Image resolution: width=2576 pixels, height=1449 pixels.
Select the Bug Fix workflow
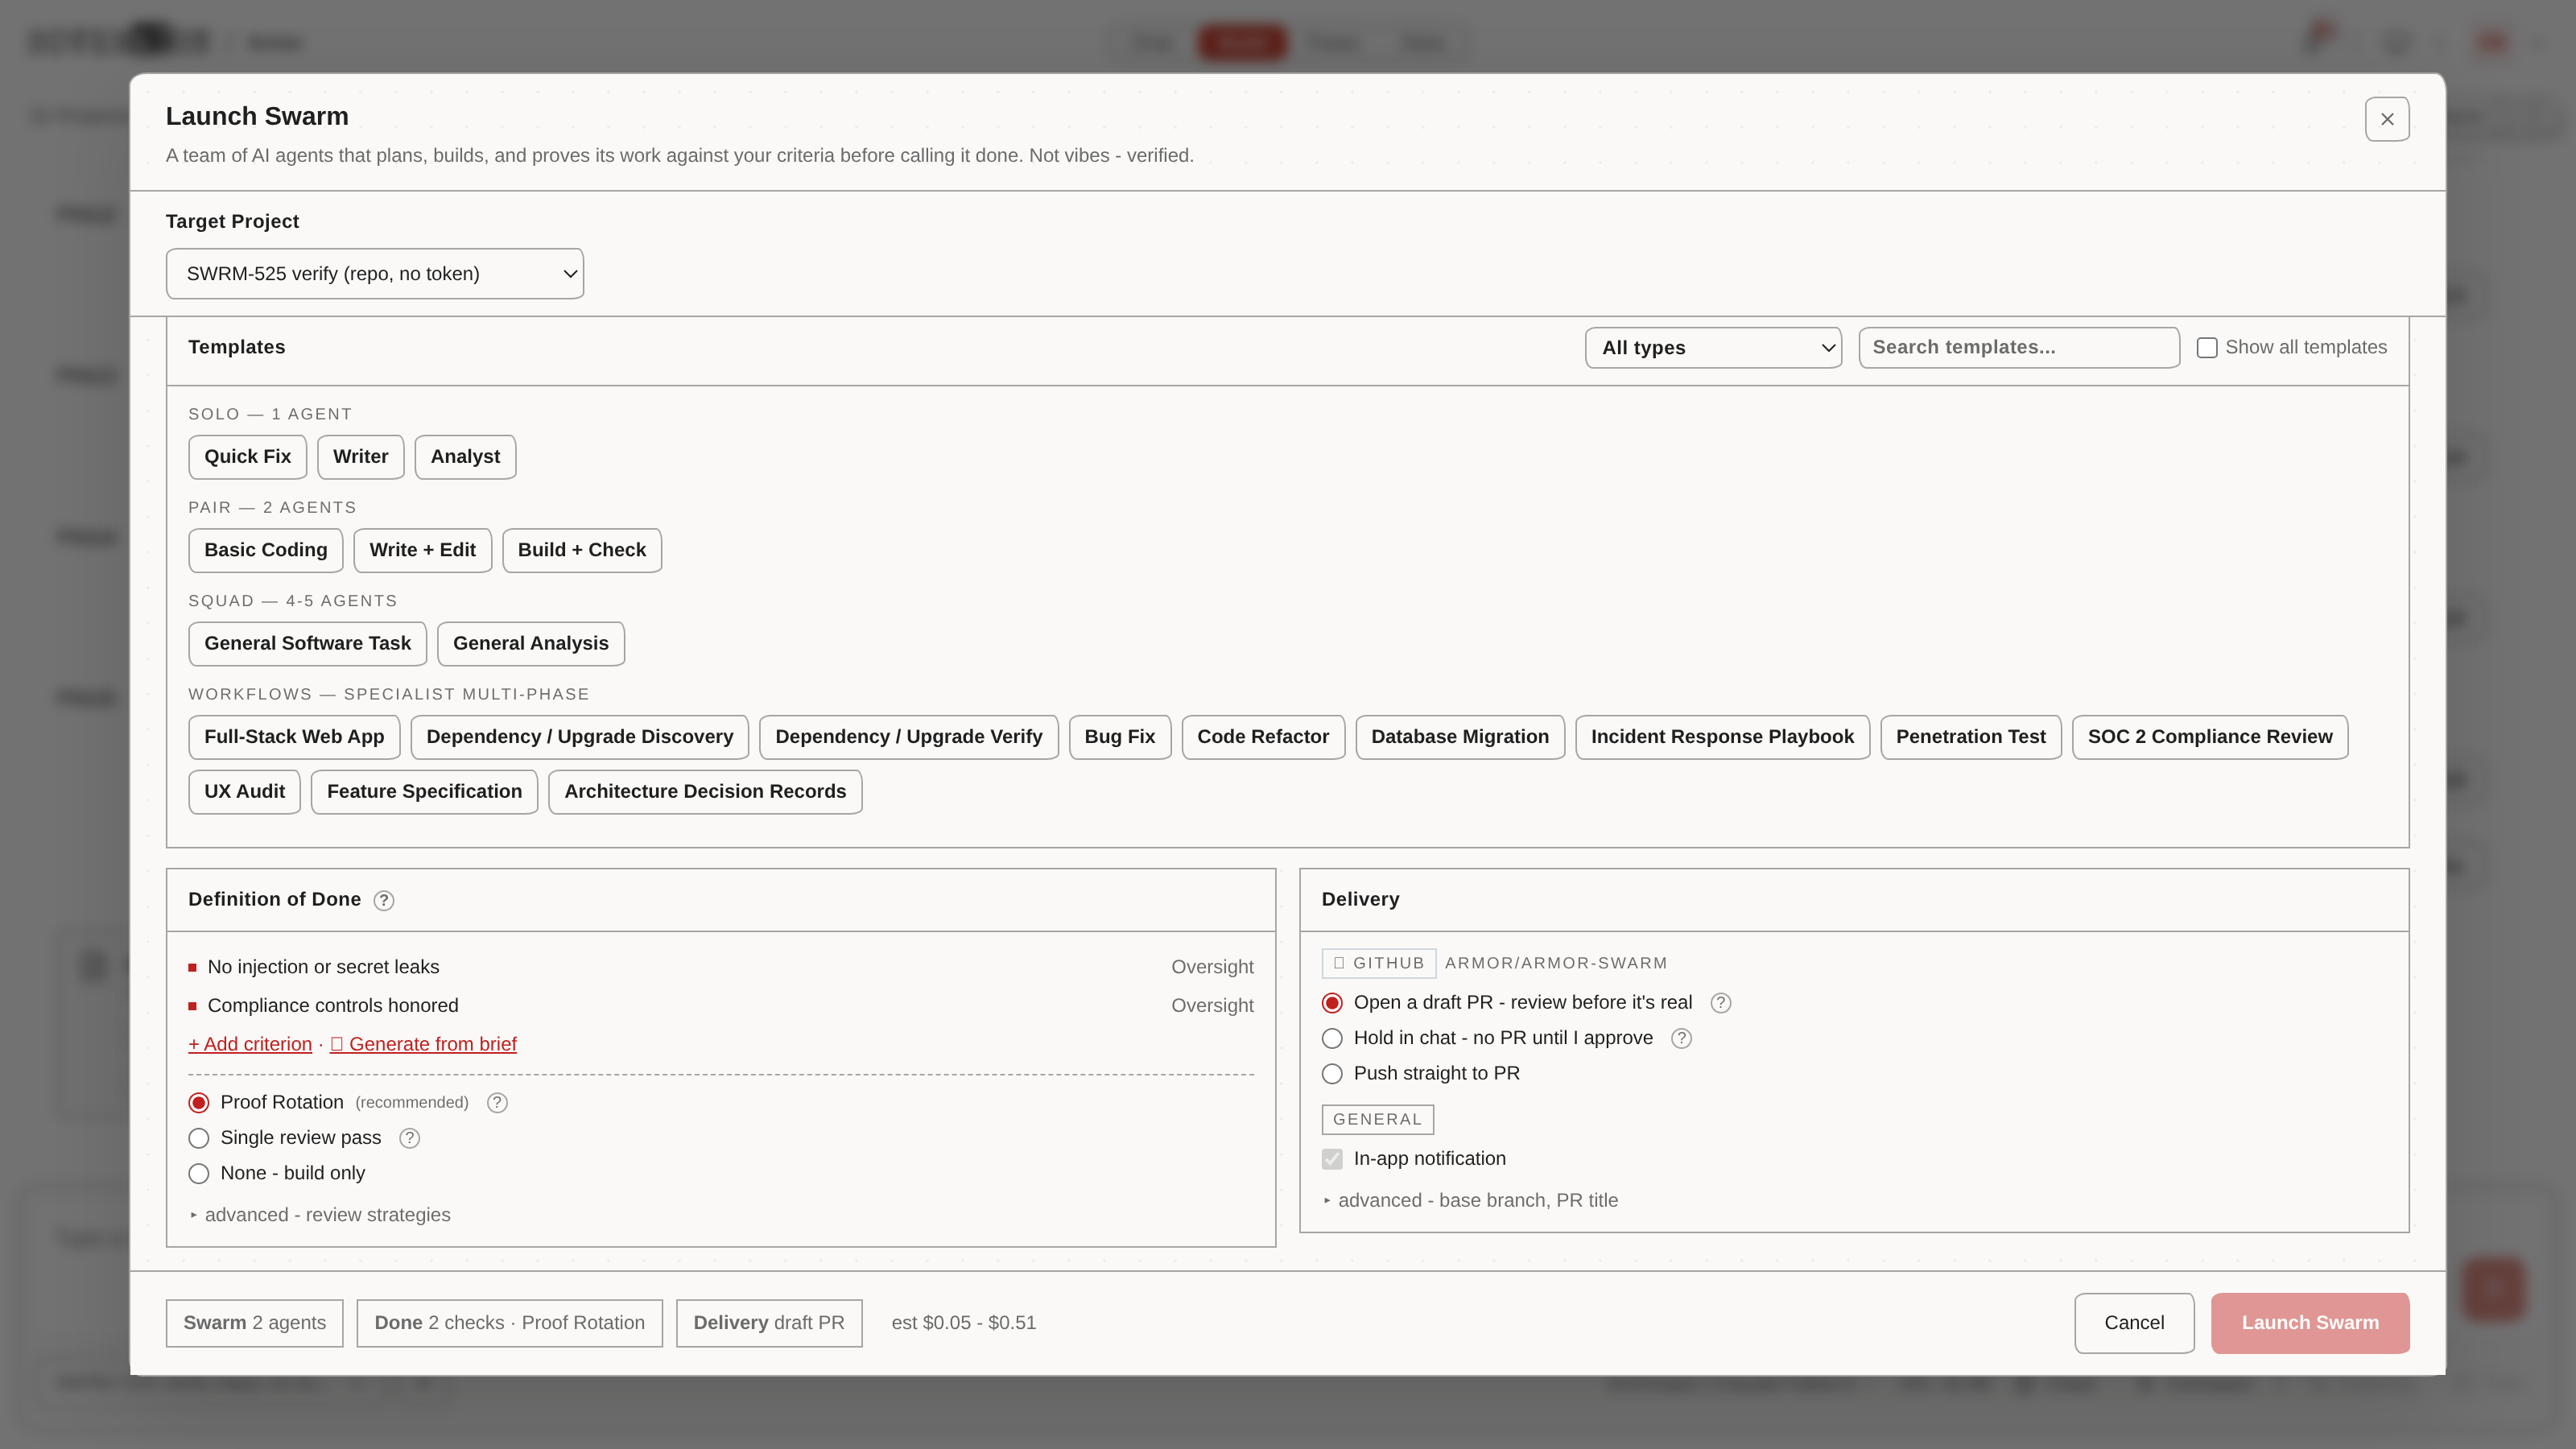click(x=1119, y=737)
